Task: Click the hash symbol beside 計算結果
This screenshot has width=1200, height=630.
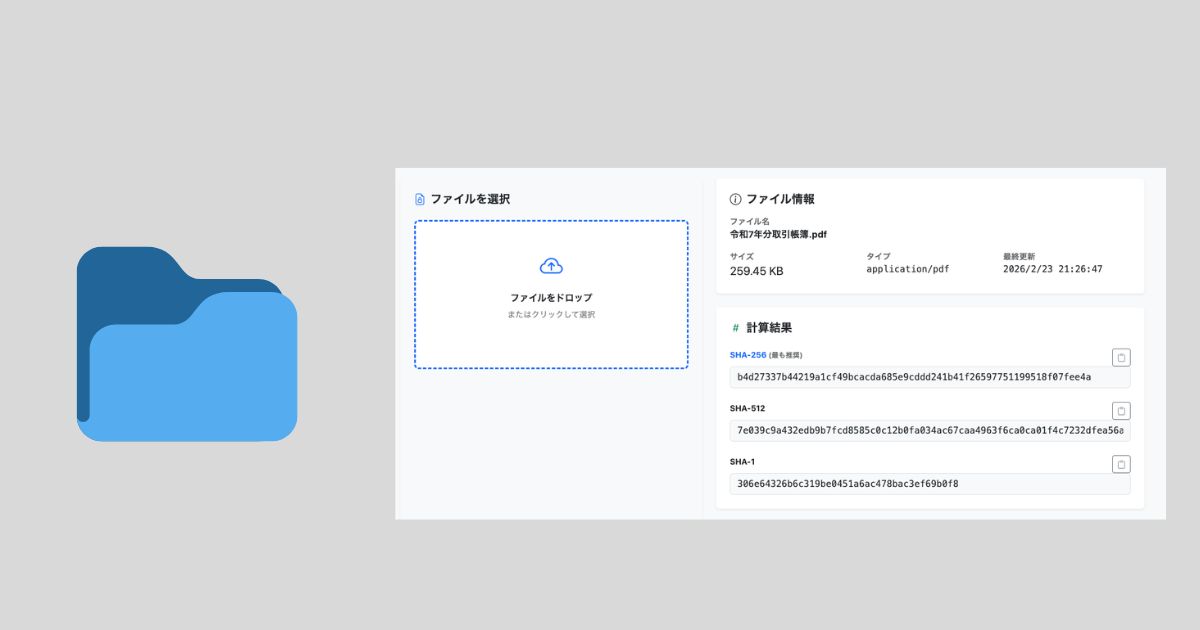Action: (x=736, y=328)
